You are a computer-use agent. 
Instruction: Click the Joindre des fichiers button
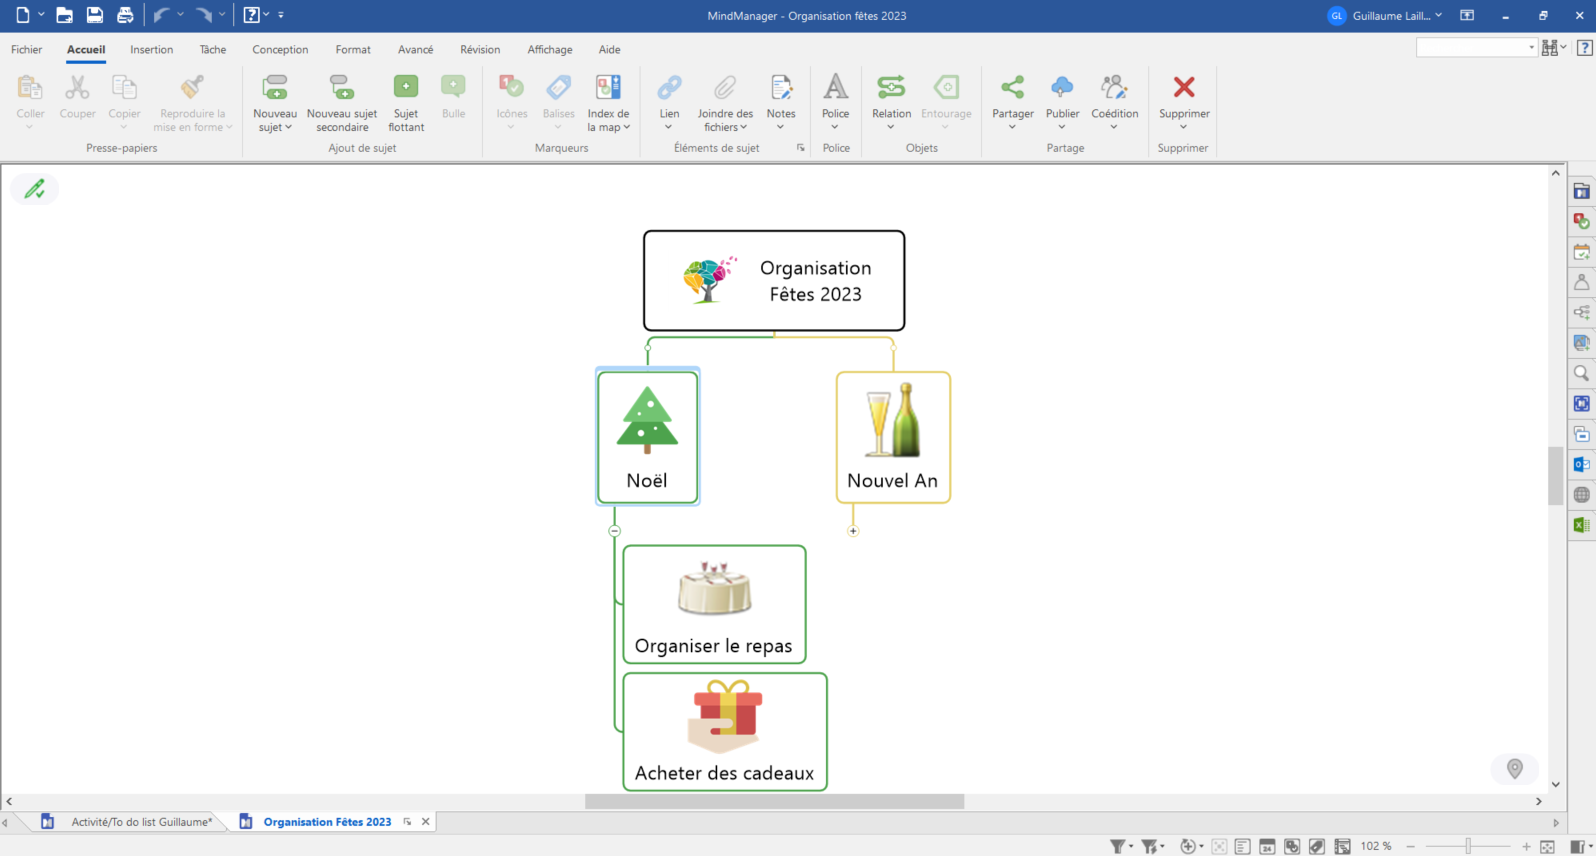point(725,101)
